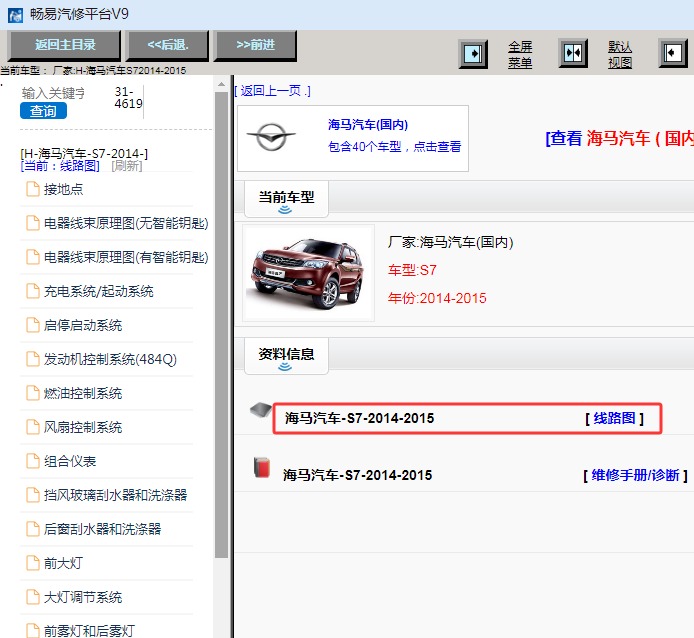This screenshot has width=694, height=638.
Task: Go back with the <<后退 button
Action: coord(168,45)
